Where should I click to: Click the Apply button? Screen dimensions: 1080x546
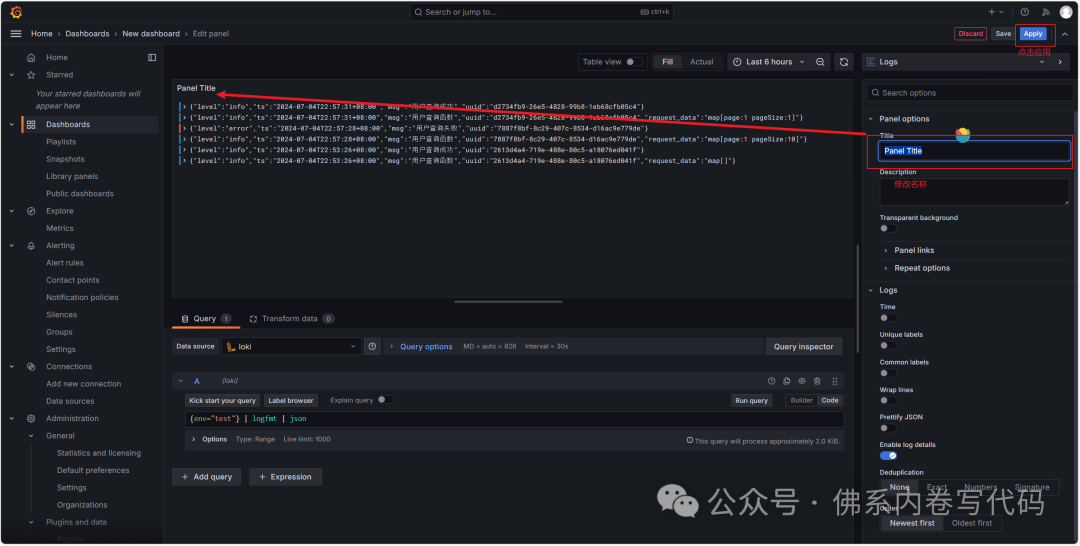pos(1032,34)
